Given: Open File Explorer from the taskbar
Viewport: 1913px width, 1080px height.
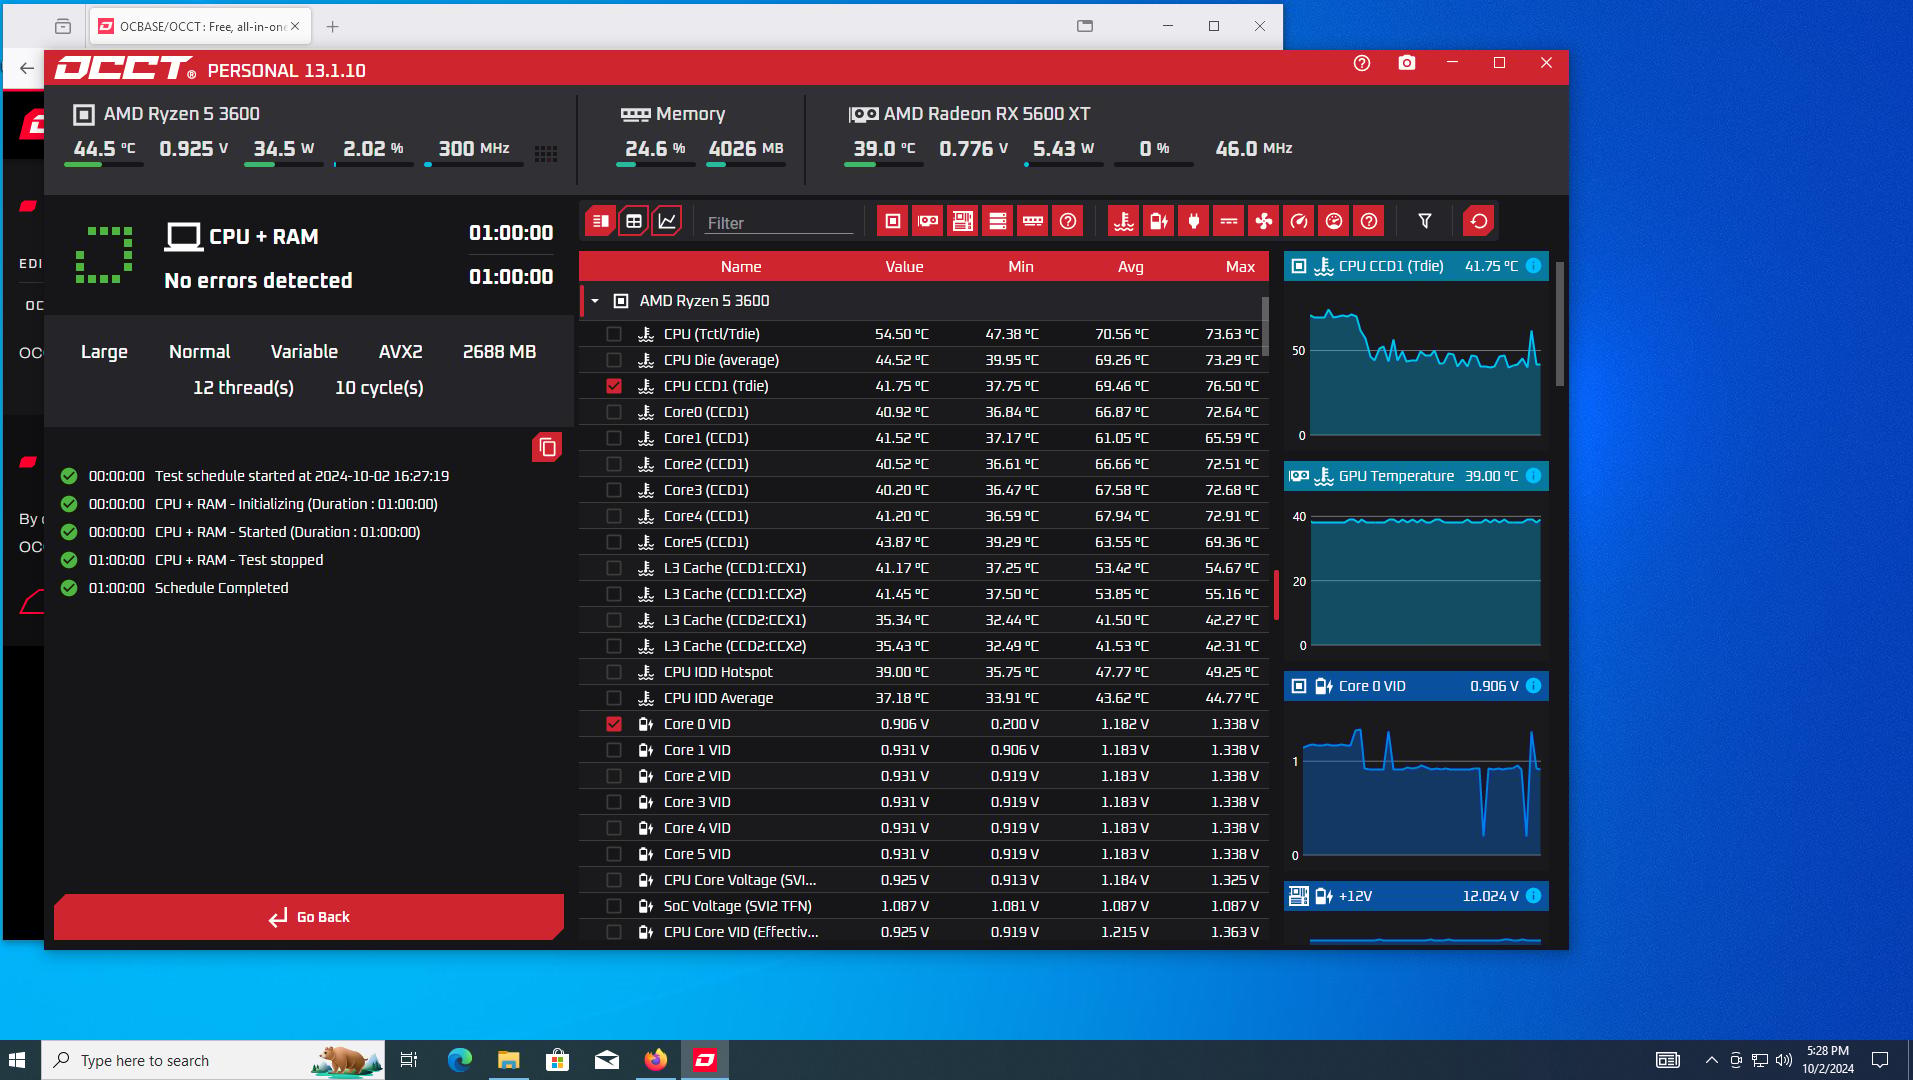Looking at the screenshot, I should tap(509, 1060).
